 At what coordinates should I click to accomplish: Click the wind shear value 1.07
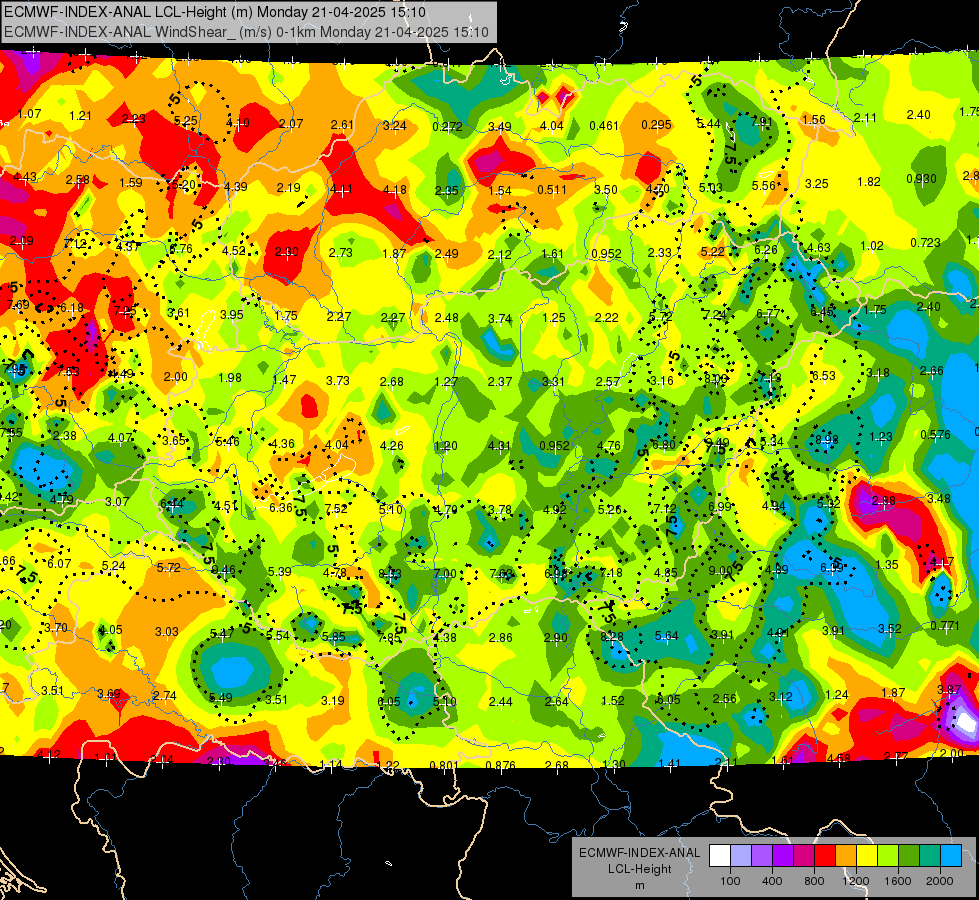pyautogui.click(x=29, y=114)
